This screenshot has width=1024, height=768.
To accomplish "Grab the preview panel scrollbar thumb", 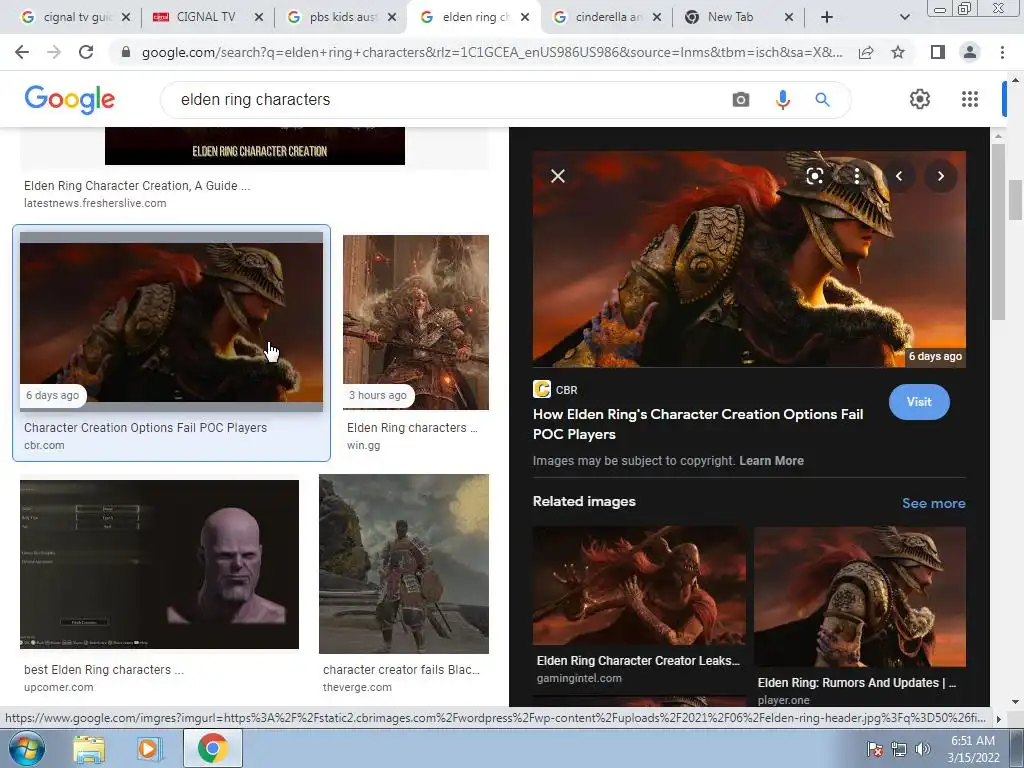I will pos(997,231).
